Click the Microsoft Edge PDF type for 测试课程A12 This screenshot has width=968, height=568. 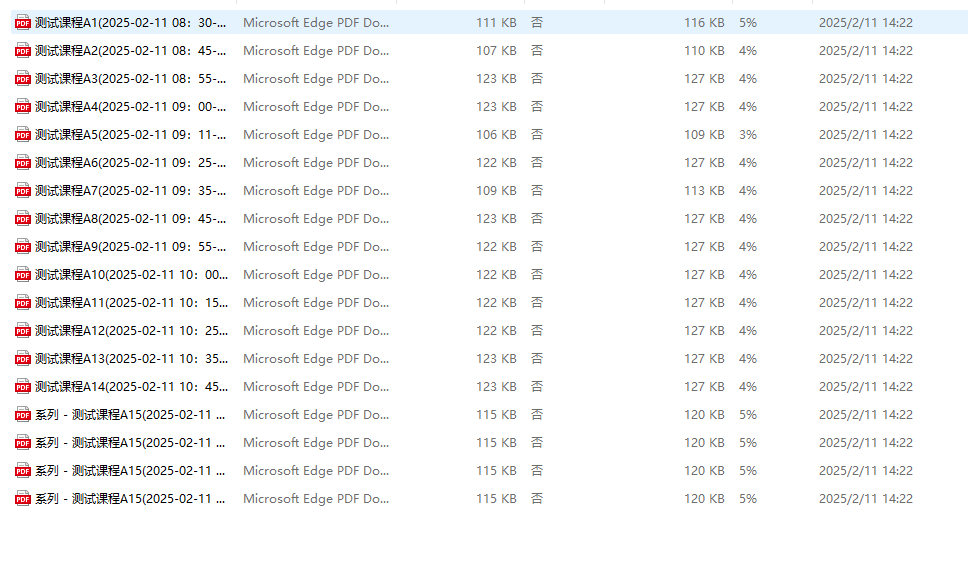pos(316,330)
